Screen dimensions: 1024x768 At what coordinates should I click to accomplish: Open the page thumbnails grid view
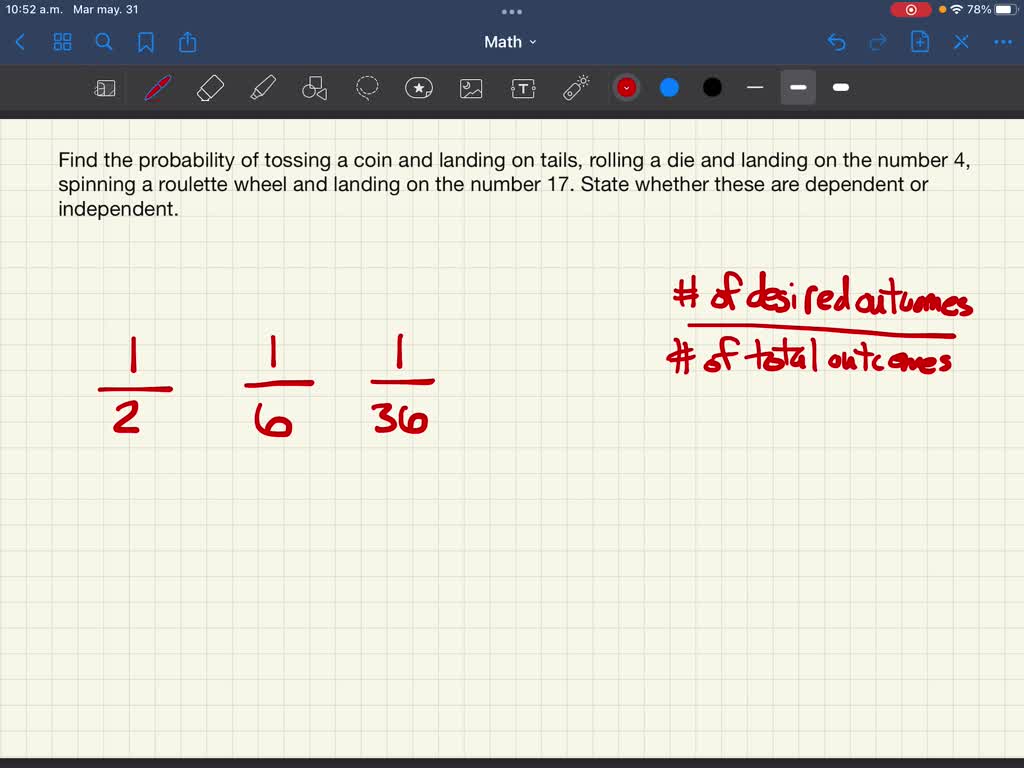[62, 42]
